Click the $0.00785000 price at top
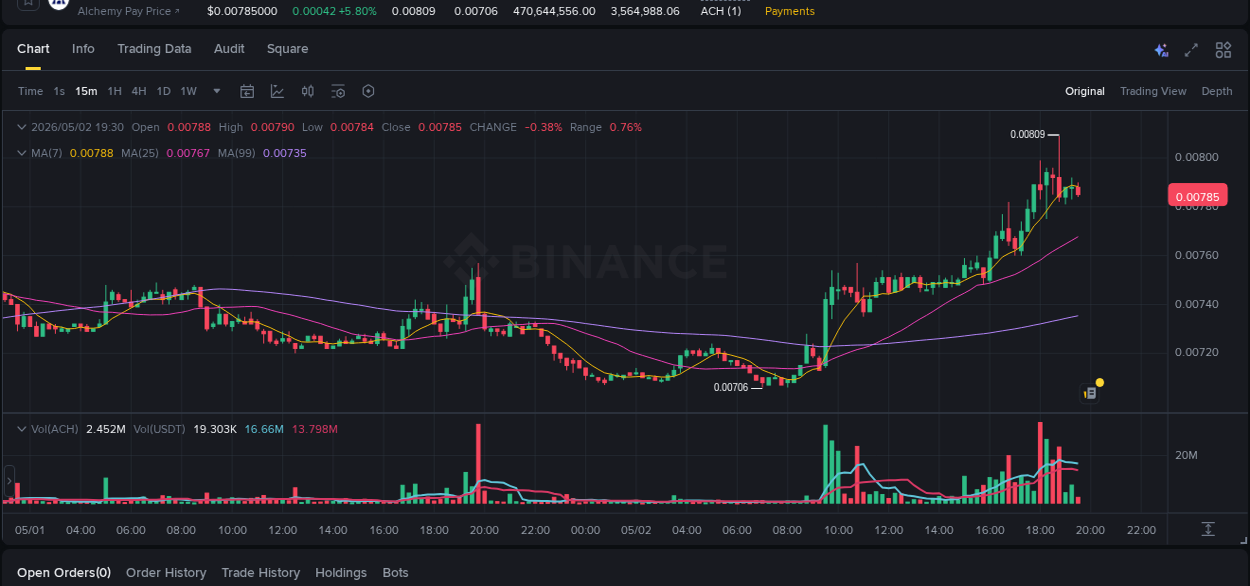 [242, 11]
